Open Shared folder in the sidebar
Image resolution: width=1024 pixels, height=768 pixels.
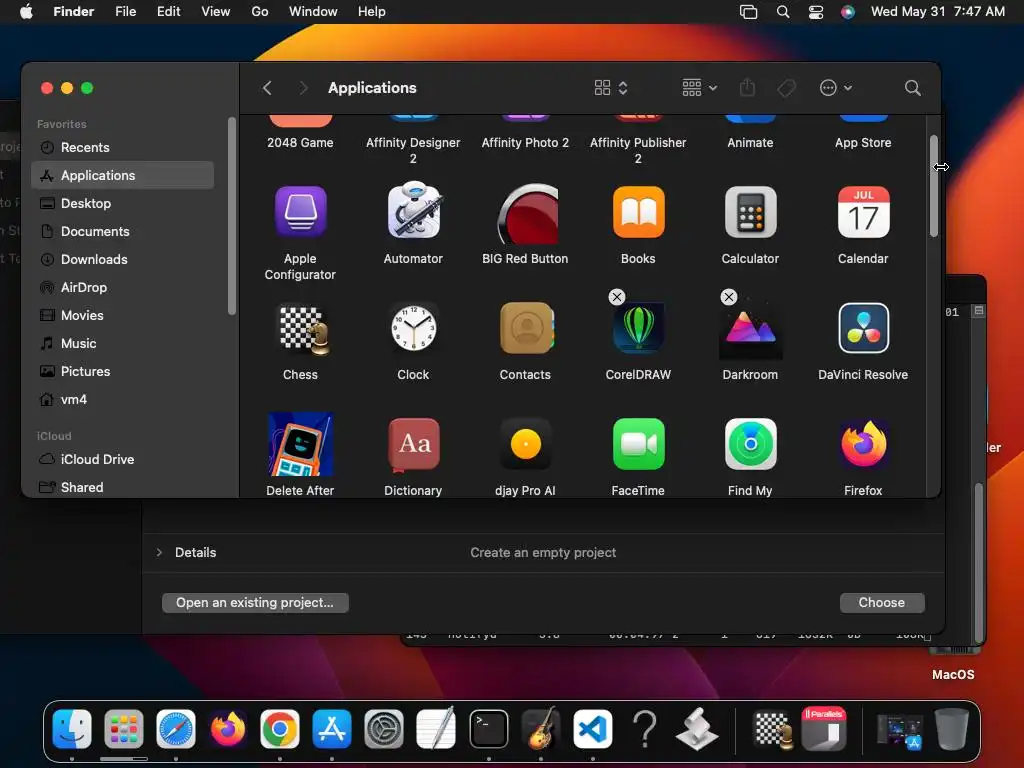123,488
